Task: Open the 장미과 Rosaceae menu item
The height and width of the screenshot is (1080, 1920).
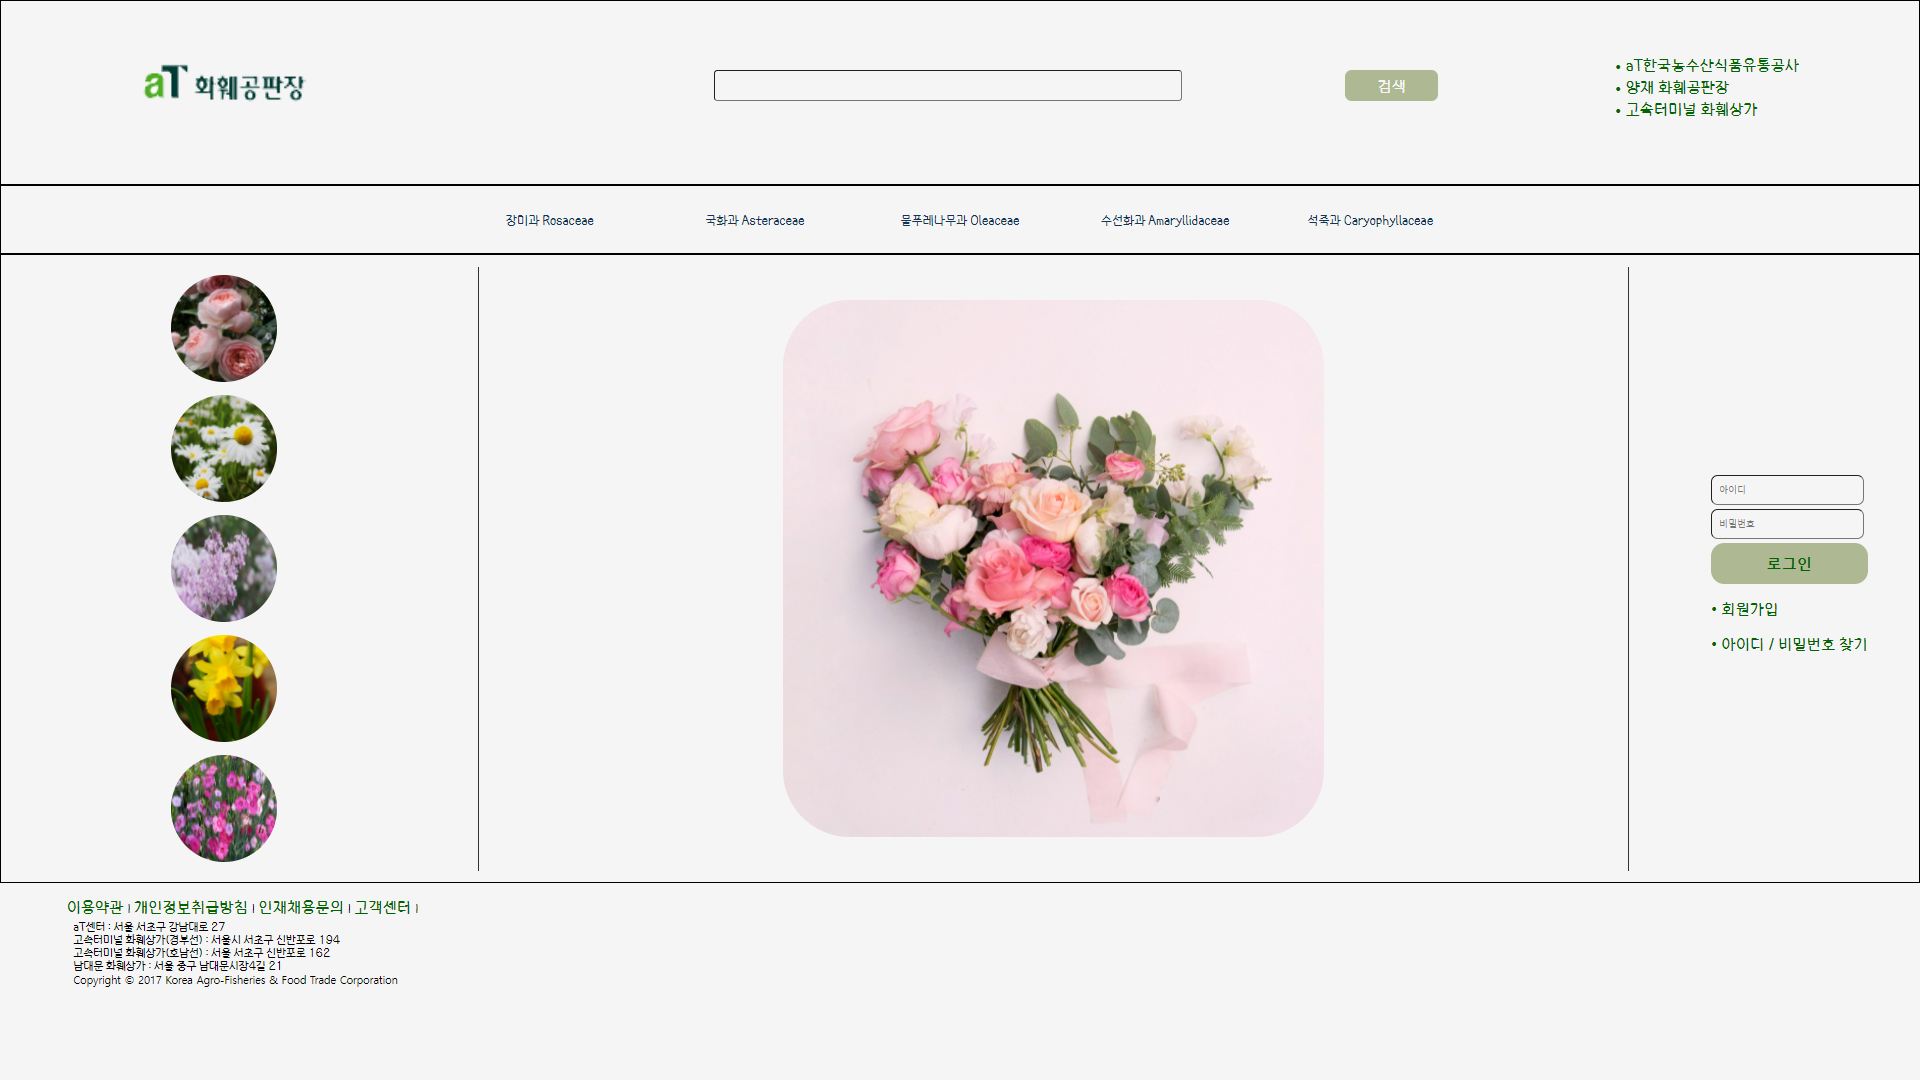Action: 549,221
